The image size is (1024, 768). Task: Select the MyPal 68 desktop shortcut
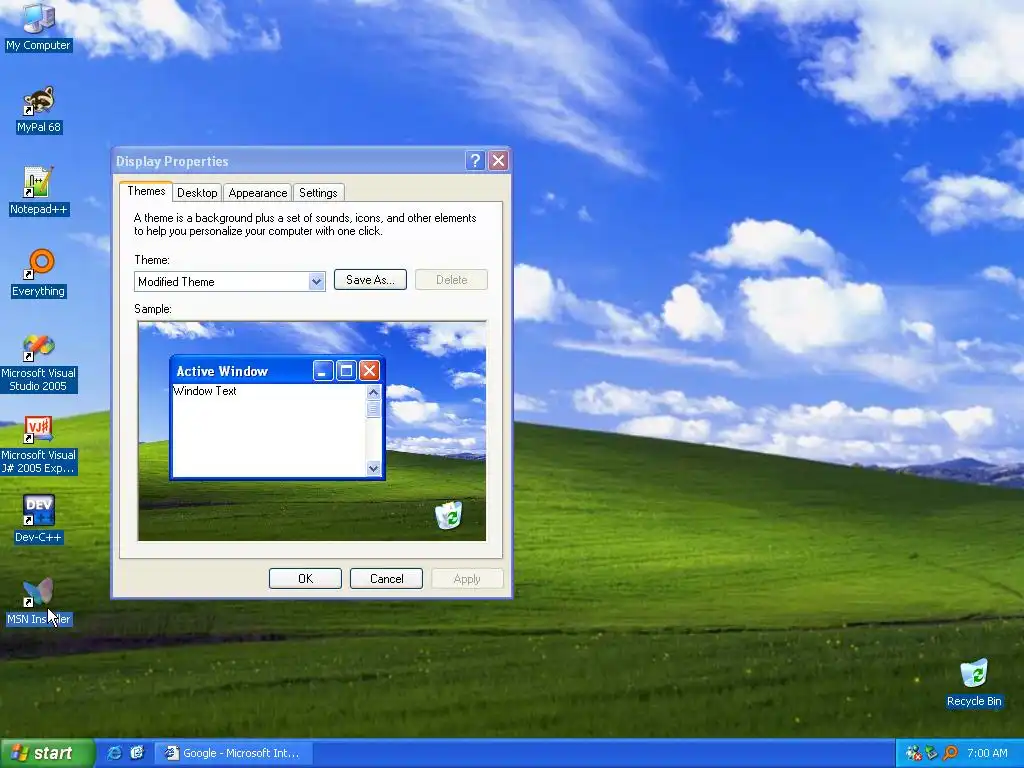click(x=39, y=109)
